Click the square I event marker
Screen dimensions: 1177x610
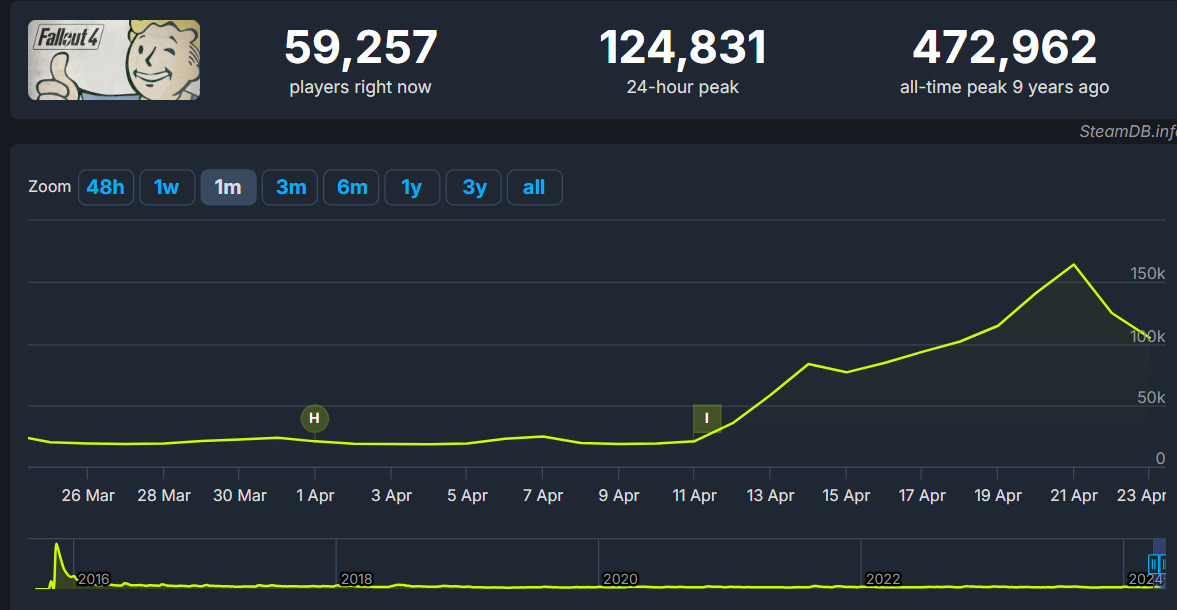tap(707, 418)
